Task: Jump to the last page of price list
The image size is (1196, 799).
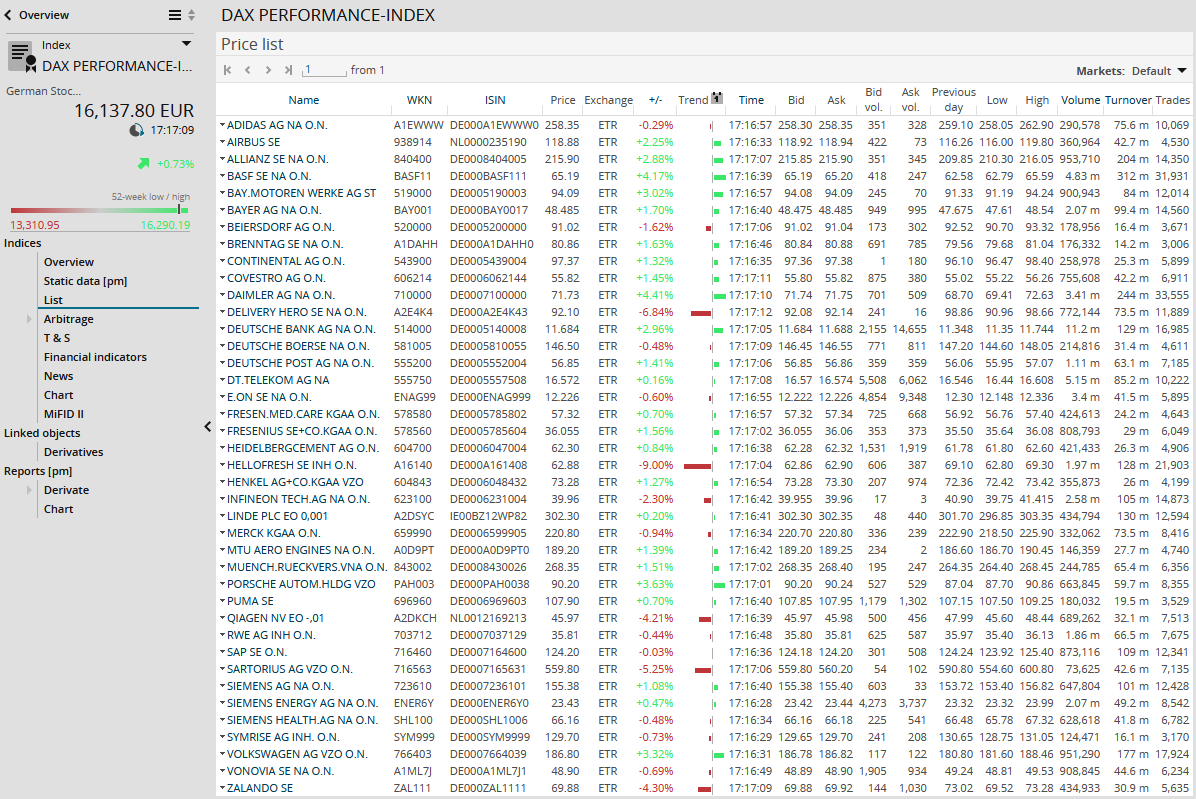Action: click(288, 70)
